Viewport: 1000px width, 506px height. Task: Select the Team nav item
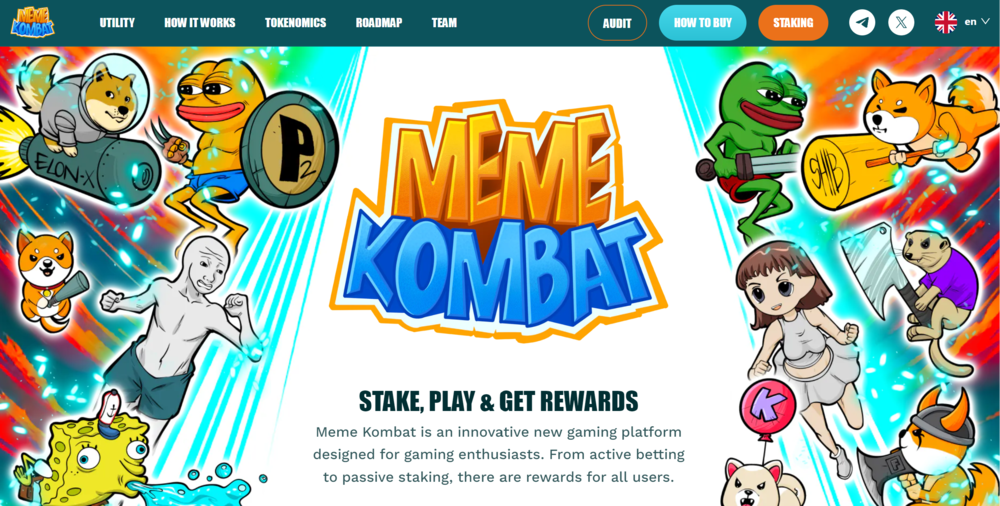click(444, 23)
